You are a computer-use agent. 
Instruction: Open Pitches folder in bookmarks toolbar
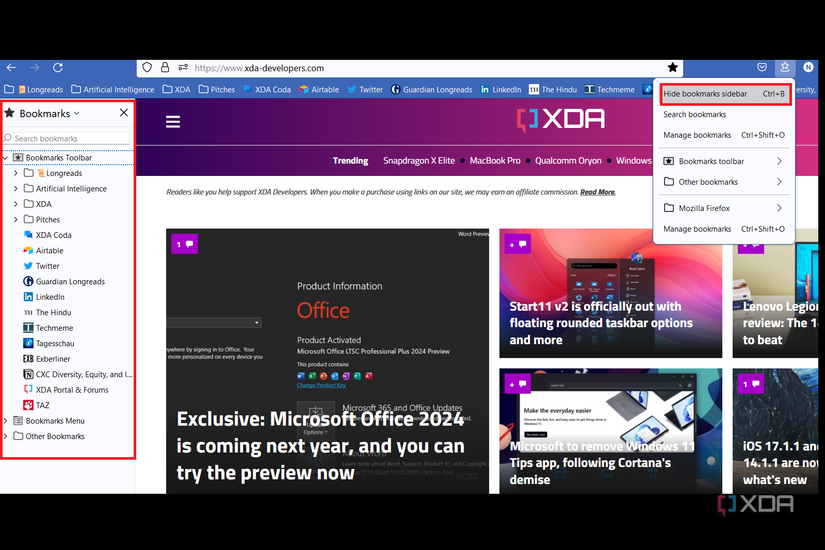coord(217,89)
